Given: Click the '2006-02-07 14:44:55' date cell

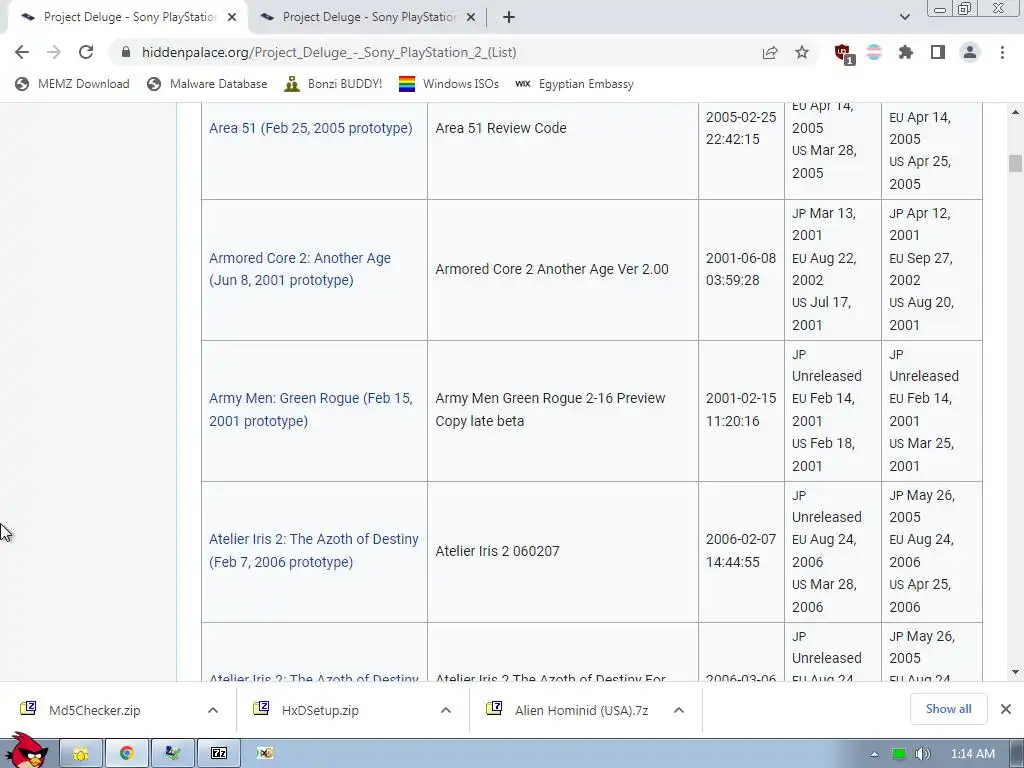Looking at the screenshot, I should (741, 551).
